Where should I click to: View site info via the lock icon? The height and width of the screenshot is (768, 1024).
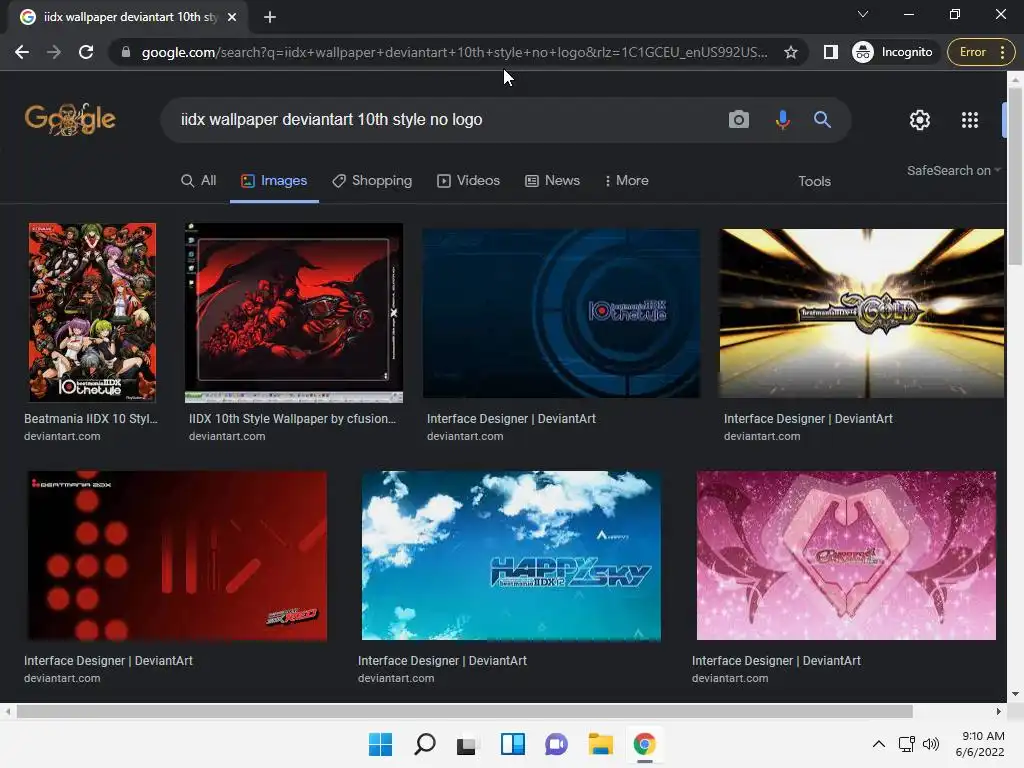coord(126,52)
